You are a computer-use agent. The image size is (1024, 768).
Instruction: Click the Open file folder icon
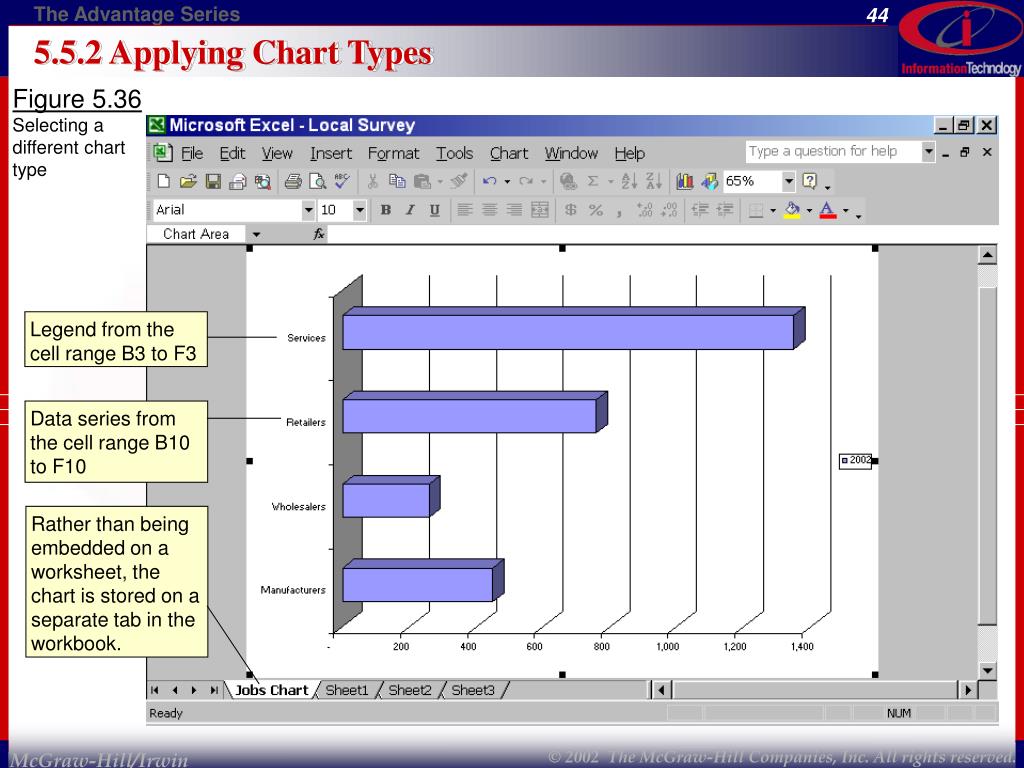click(188, 182)
